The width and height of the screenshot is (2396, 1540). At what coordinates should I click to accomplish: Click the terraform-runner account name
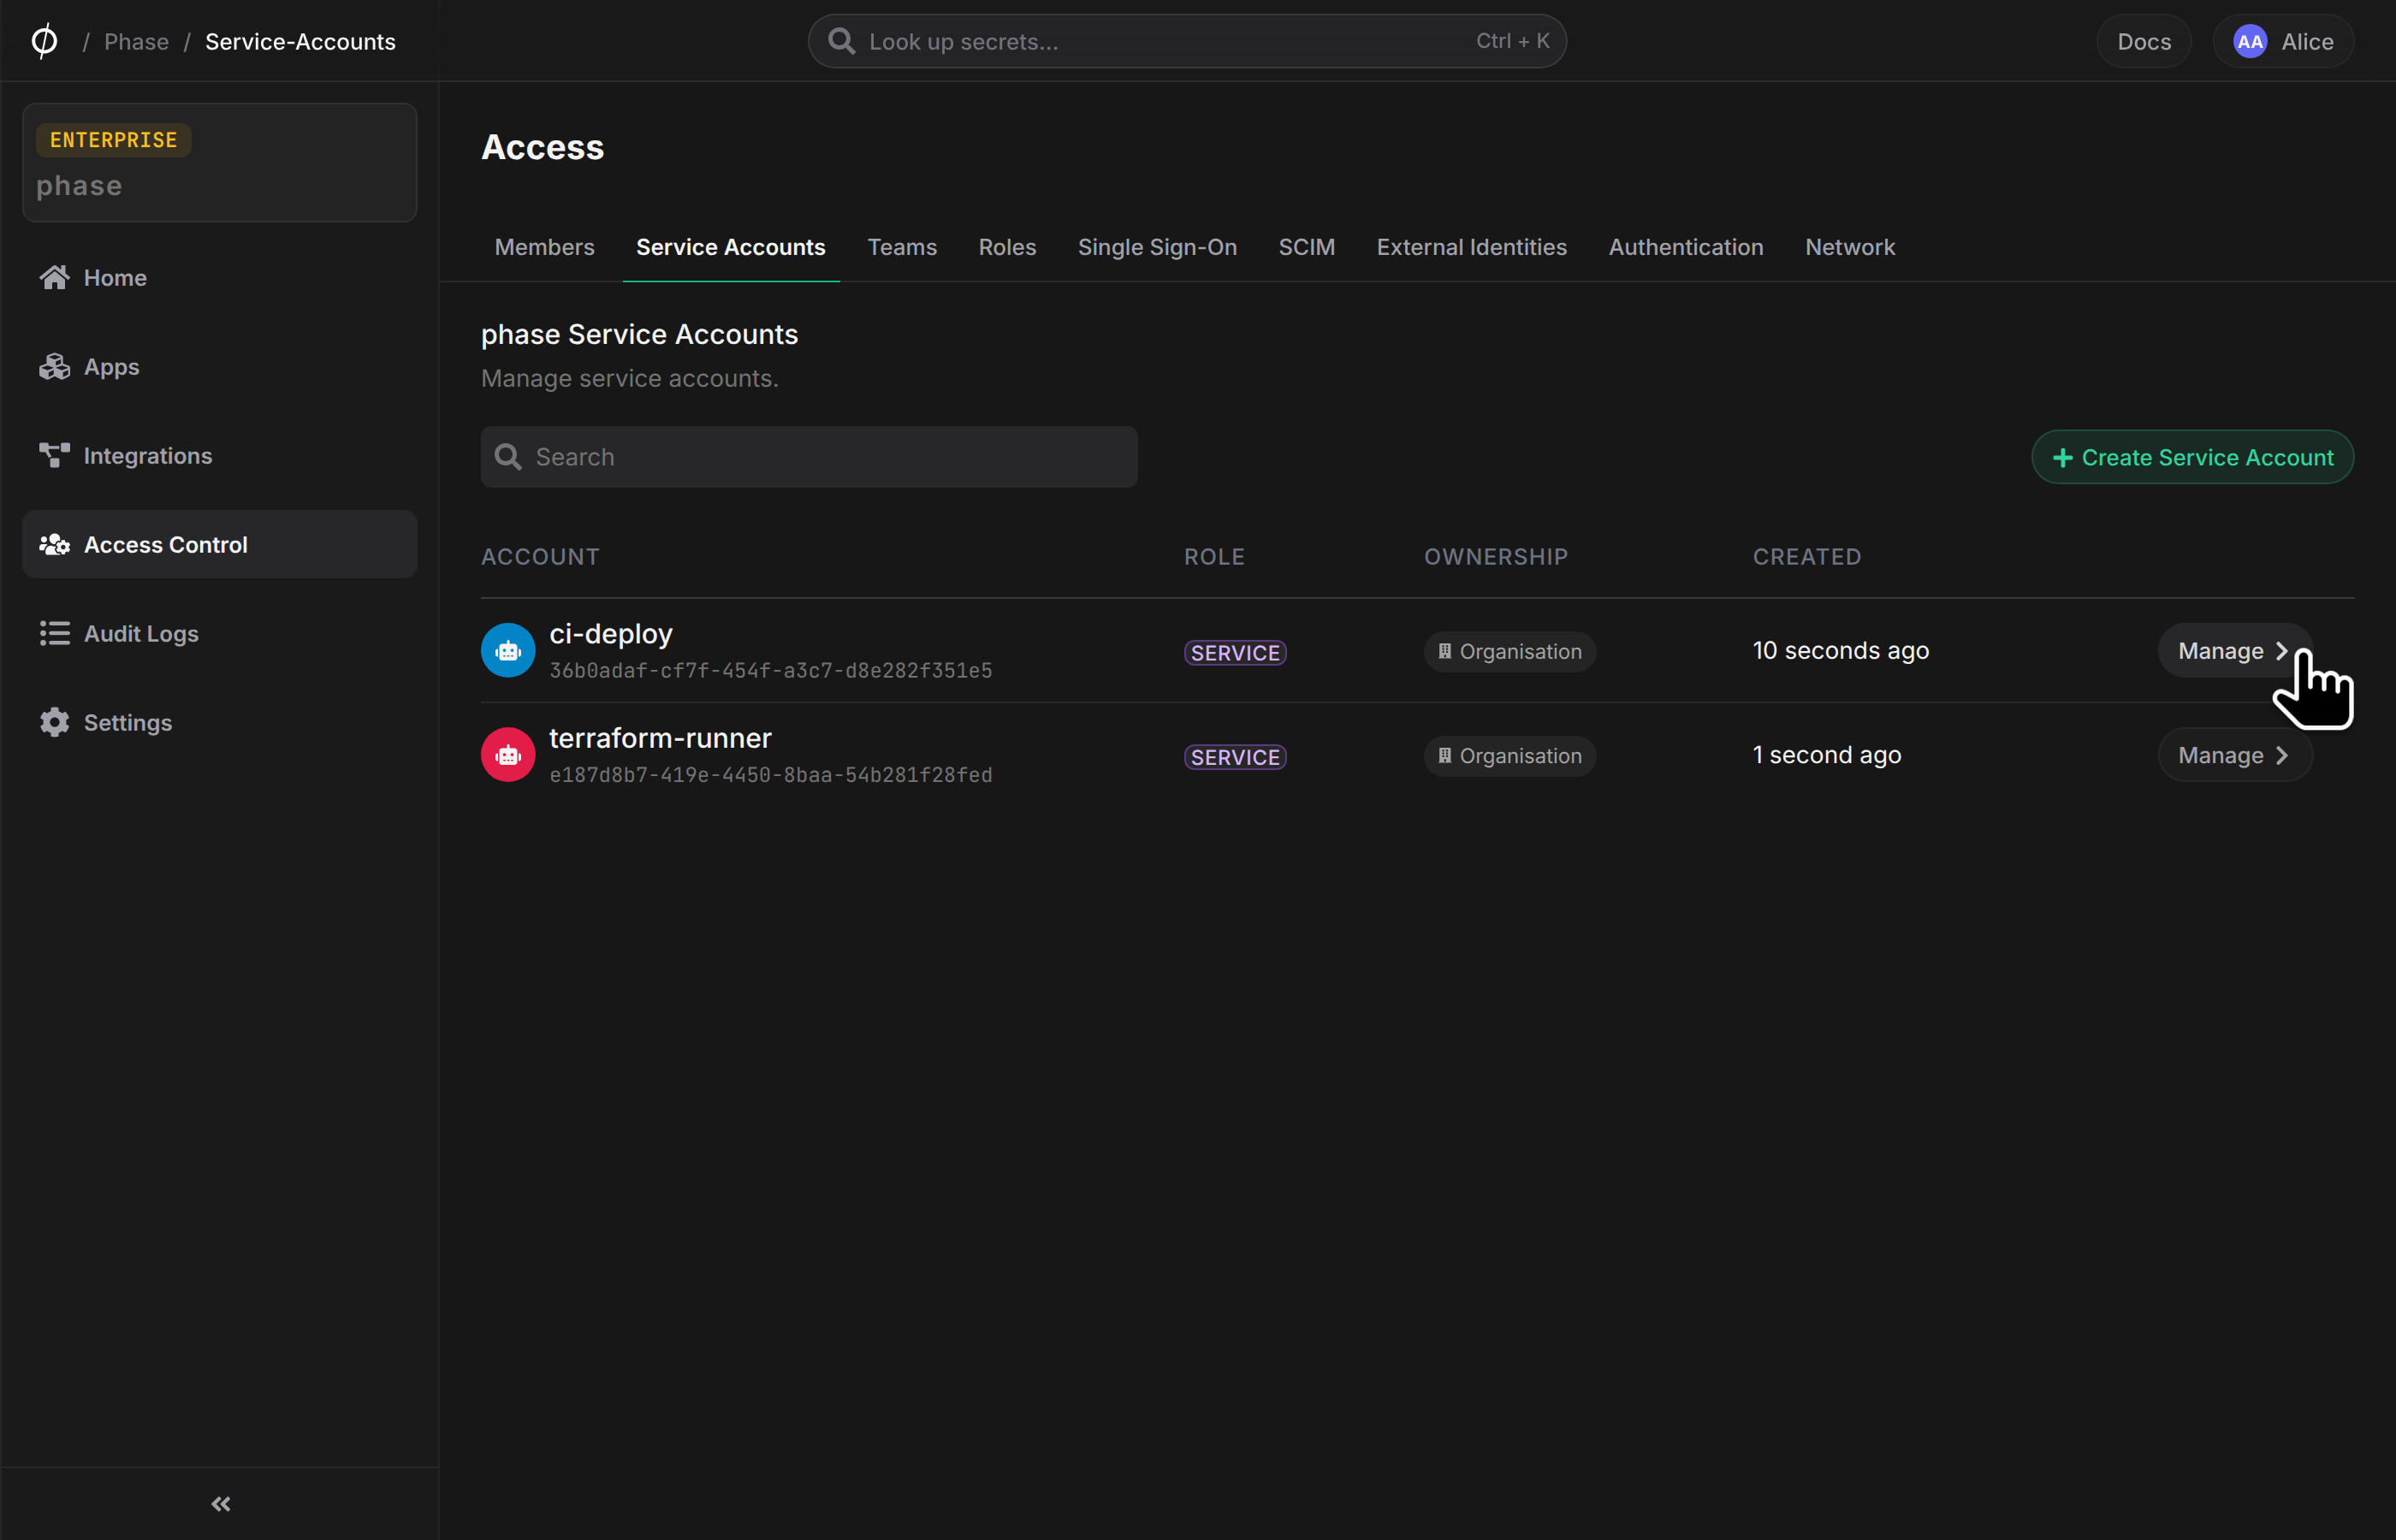pyautogui.click(x=660, y=737)
